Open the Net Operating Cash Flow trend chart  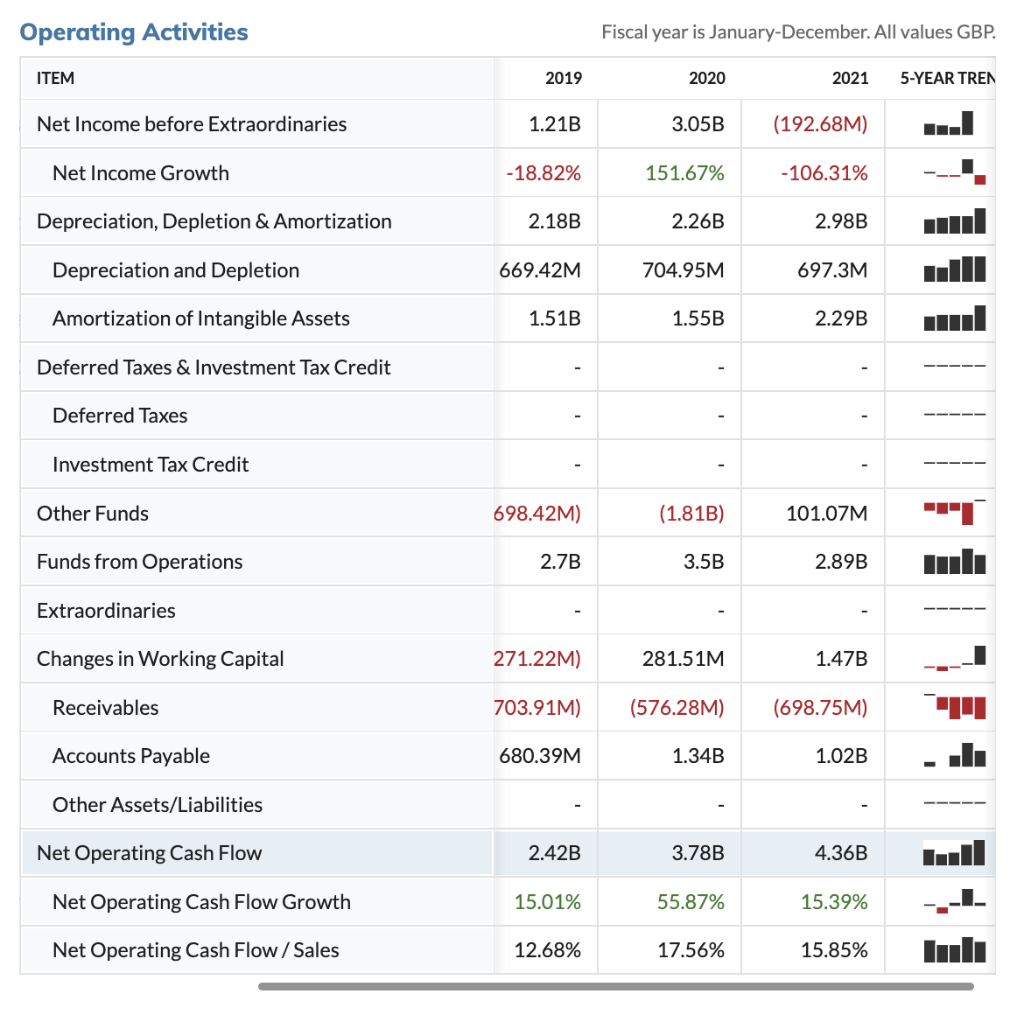coord(954,852)
